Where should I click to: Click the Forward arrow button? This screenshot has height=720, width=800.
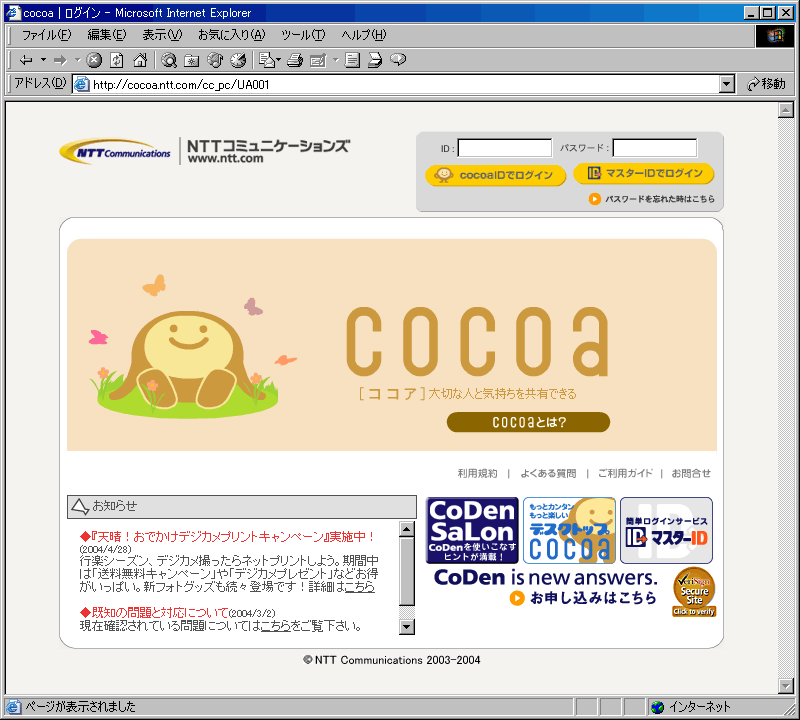(x=60, y=60)
